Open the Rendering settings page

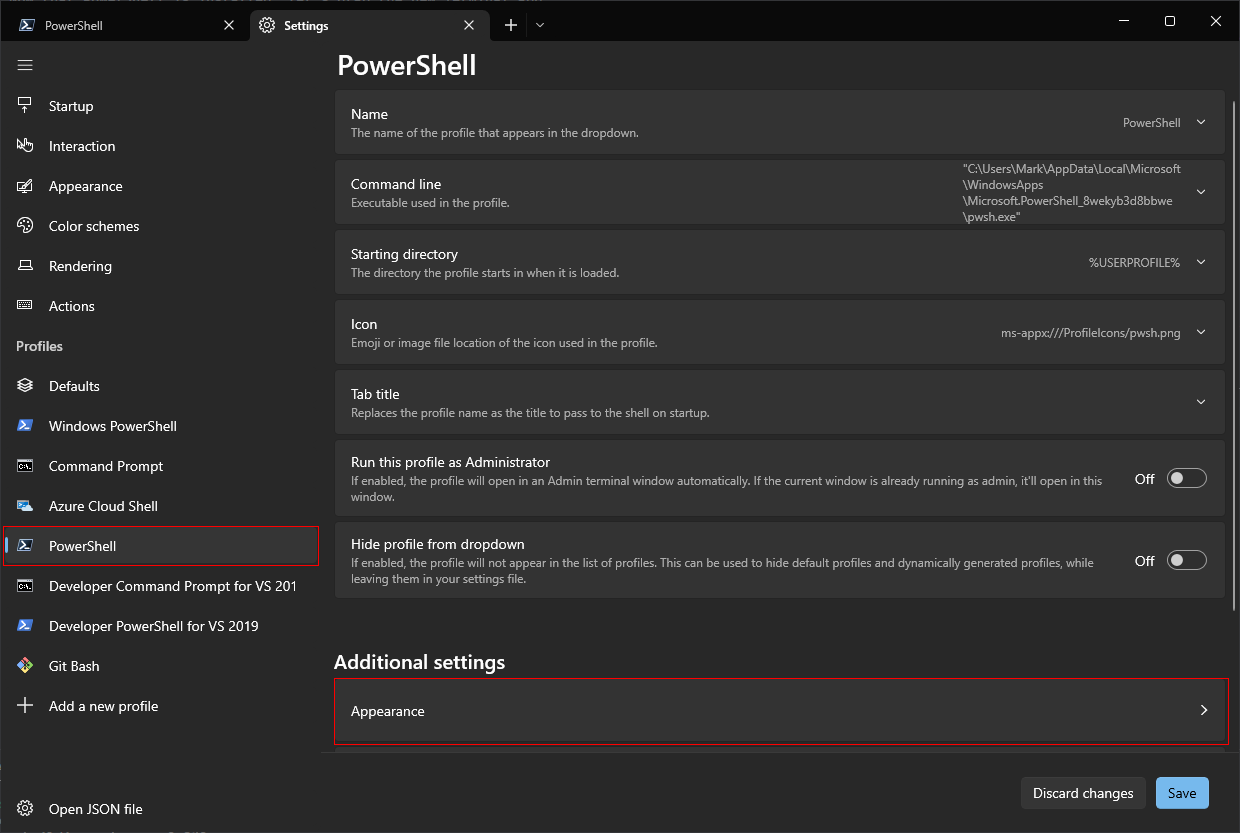coord(160,266)
